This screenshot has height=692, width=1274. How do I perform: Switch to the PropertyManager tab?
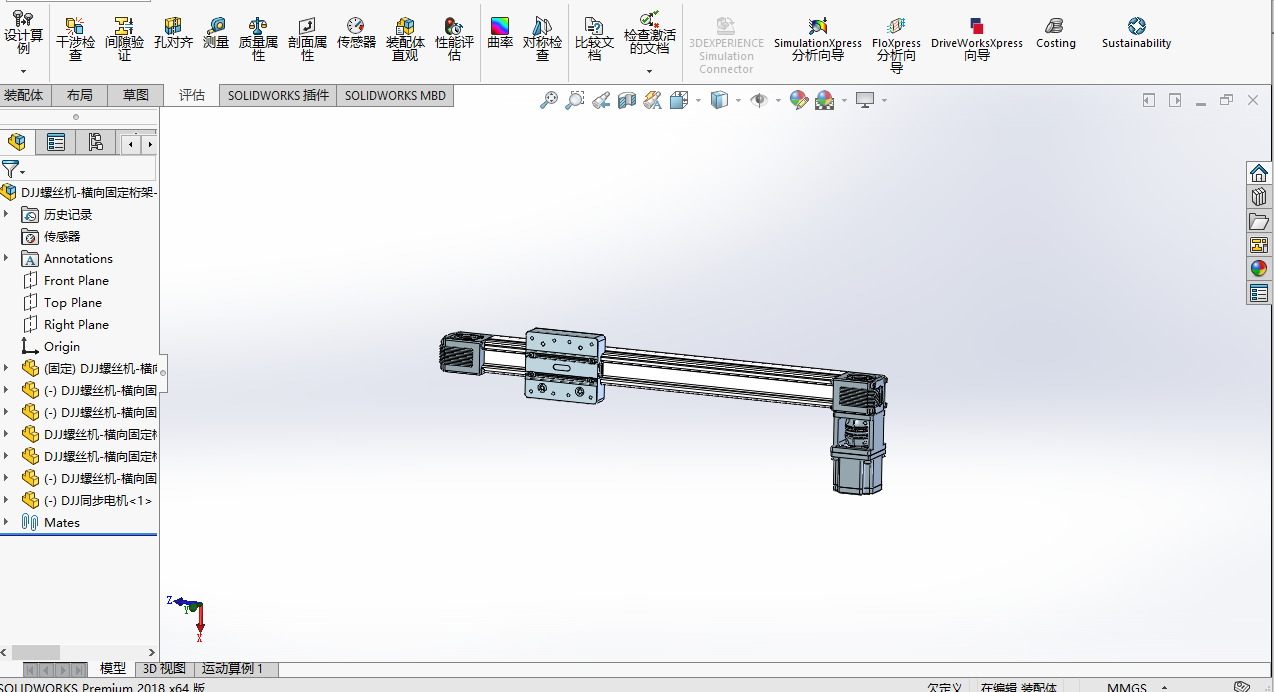click(56, 142)
